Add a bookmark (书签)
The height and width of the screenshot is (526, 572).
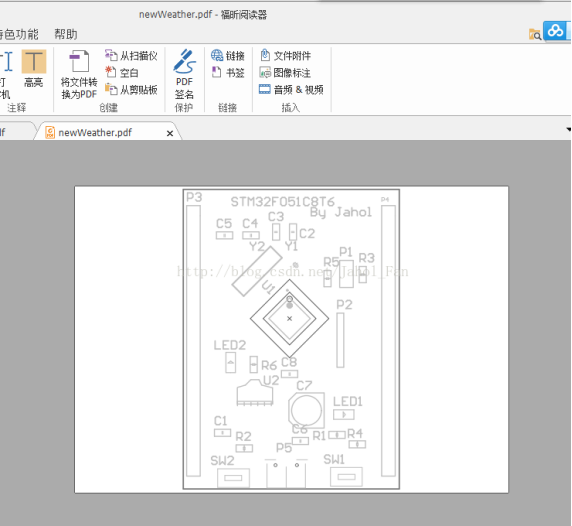[228, 72]
